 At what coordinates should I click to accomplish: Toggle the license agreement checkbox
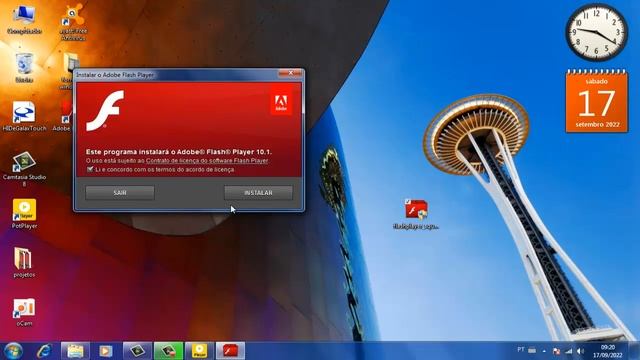click(90, 169)
